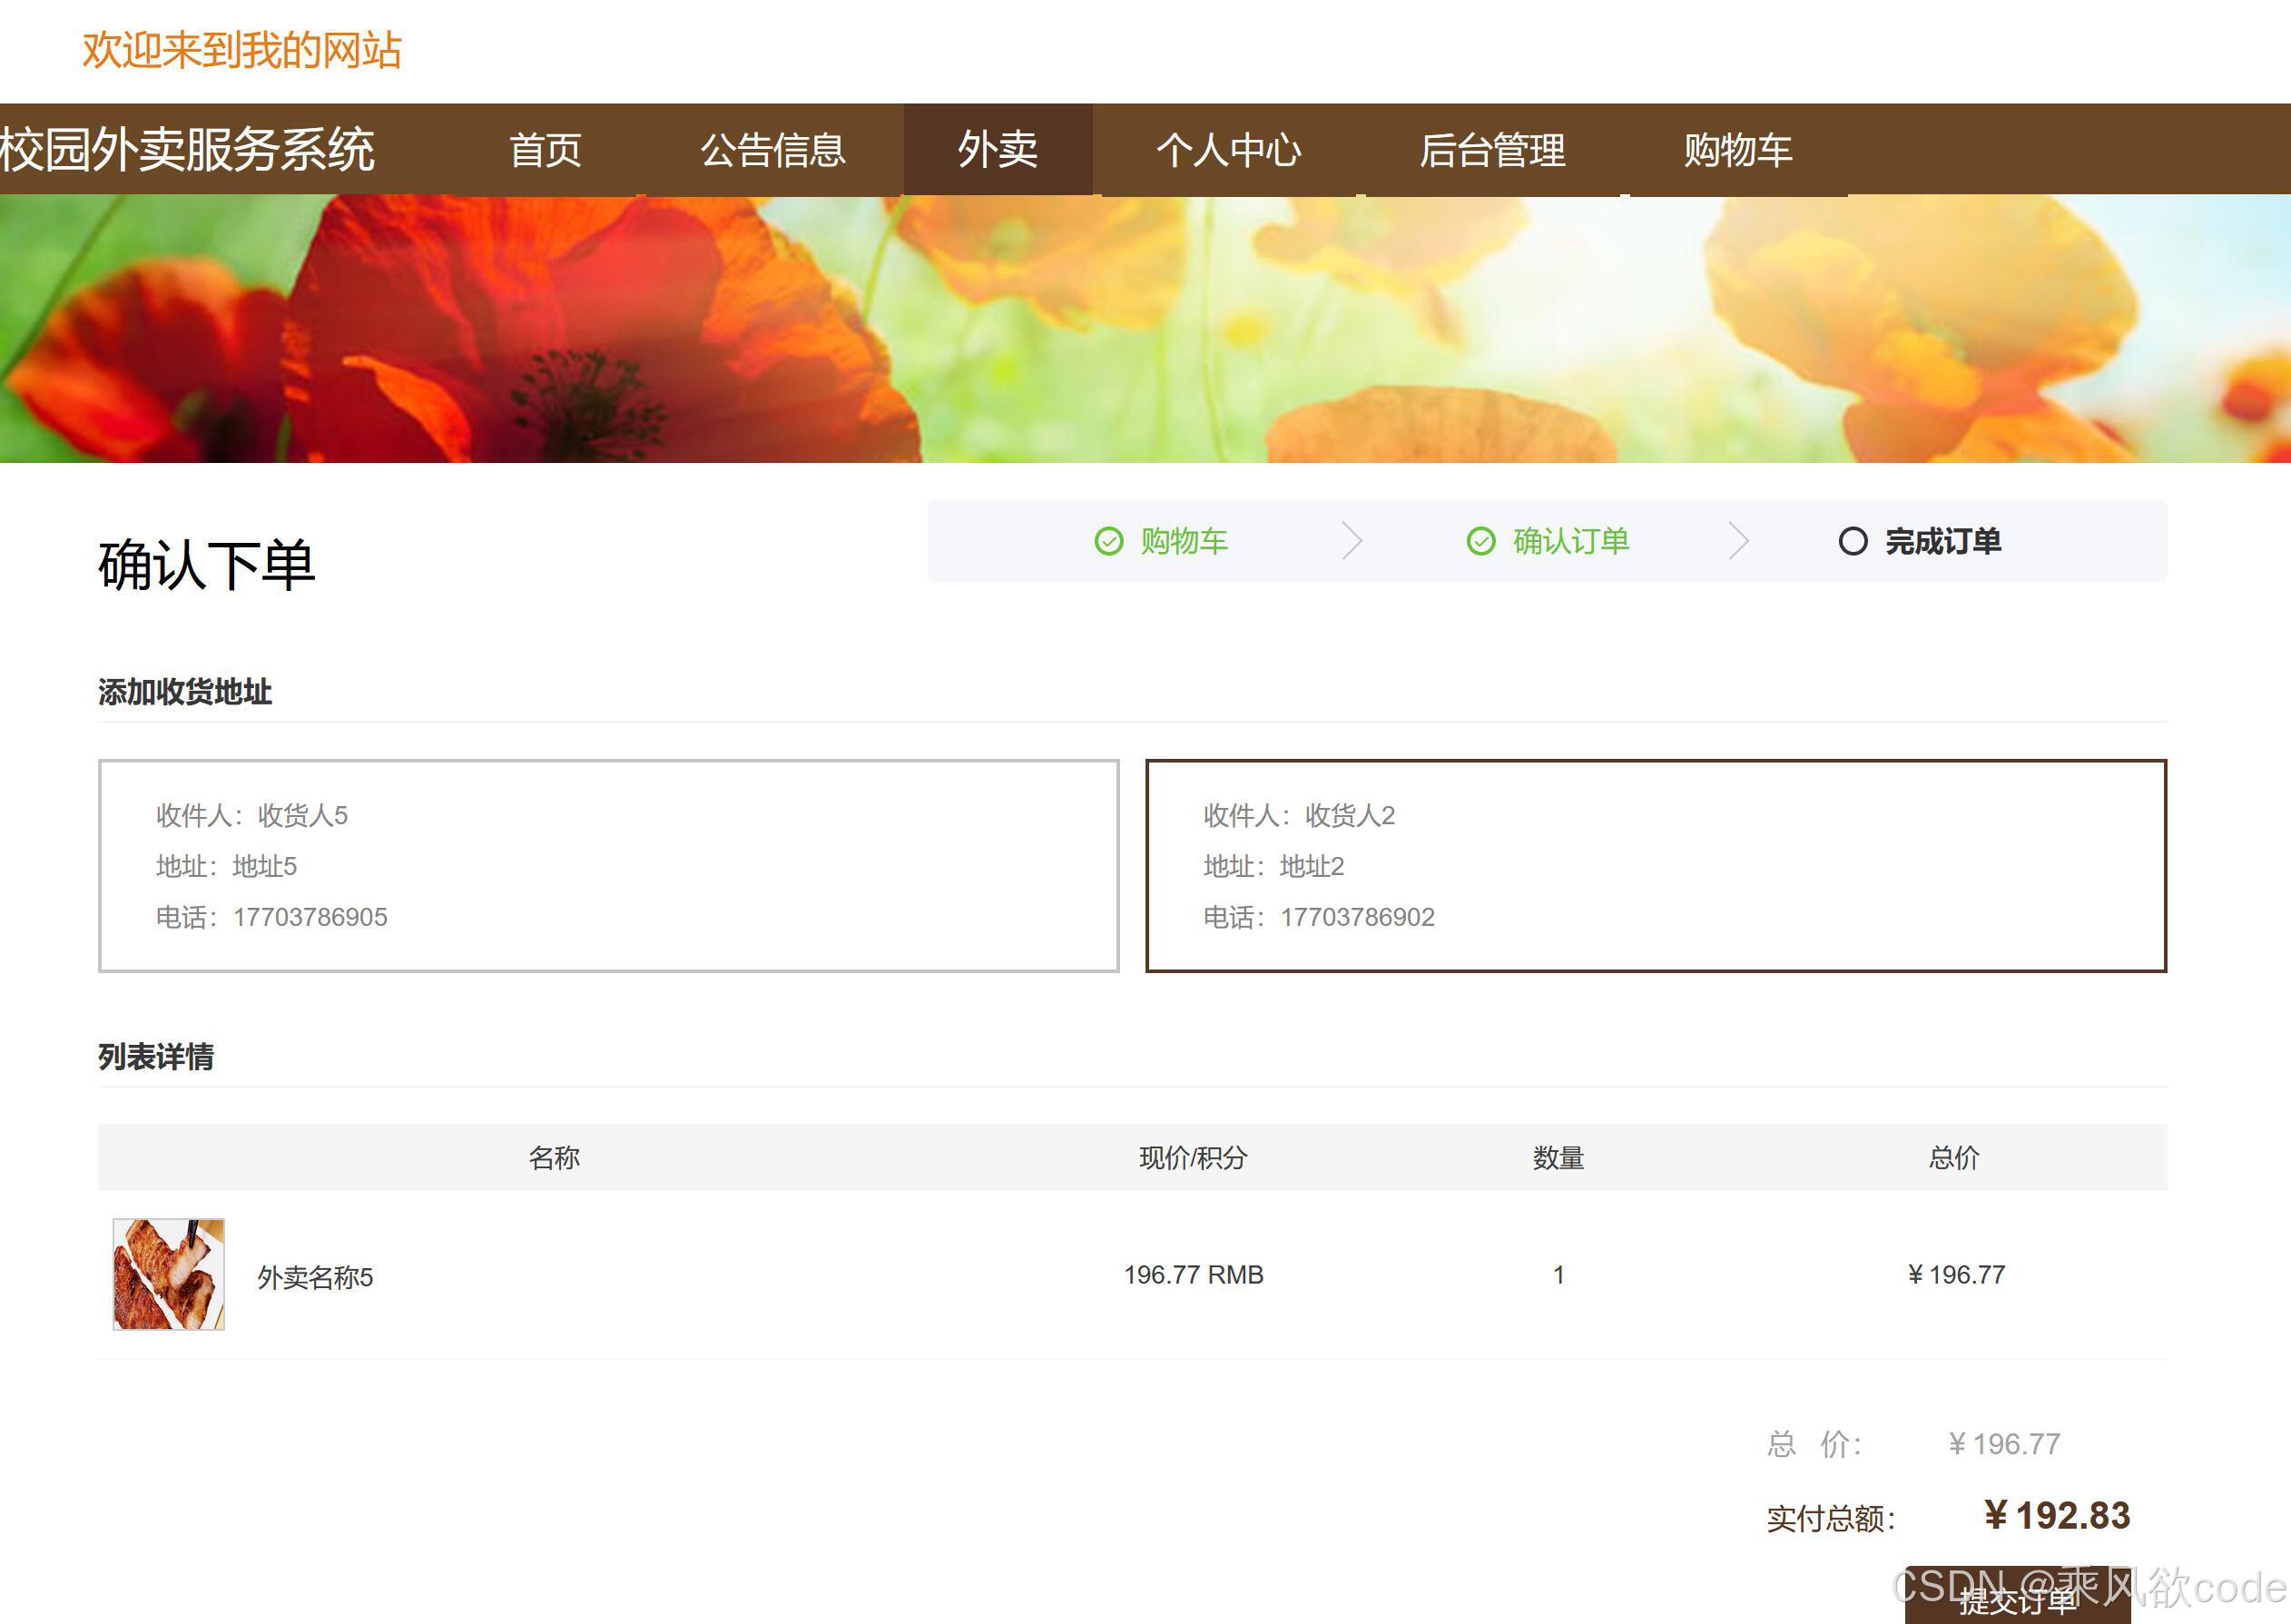This screenshot has width=2291, height=1624.
Task: Click the 校园外卖服务系统 site title
Action: pos(187,150)
